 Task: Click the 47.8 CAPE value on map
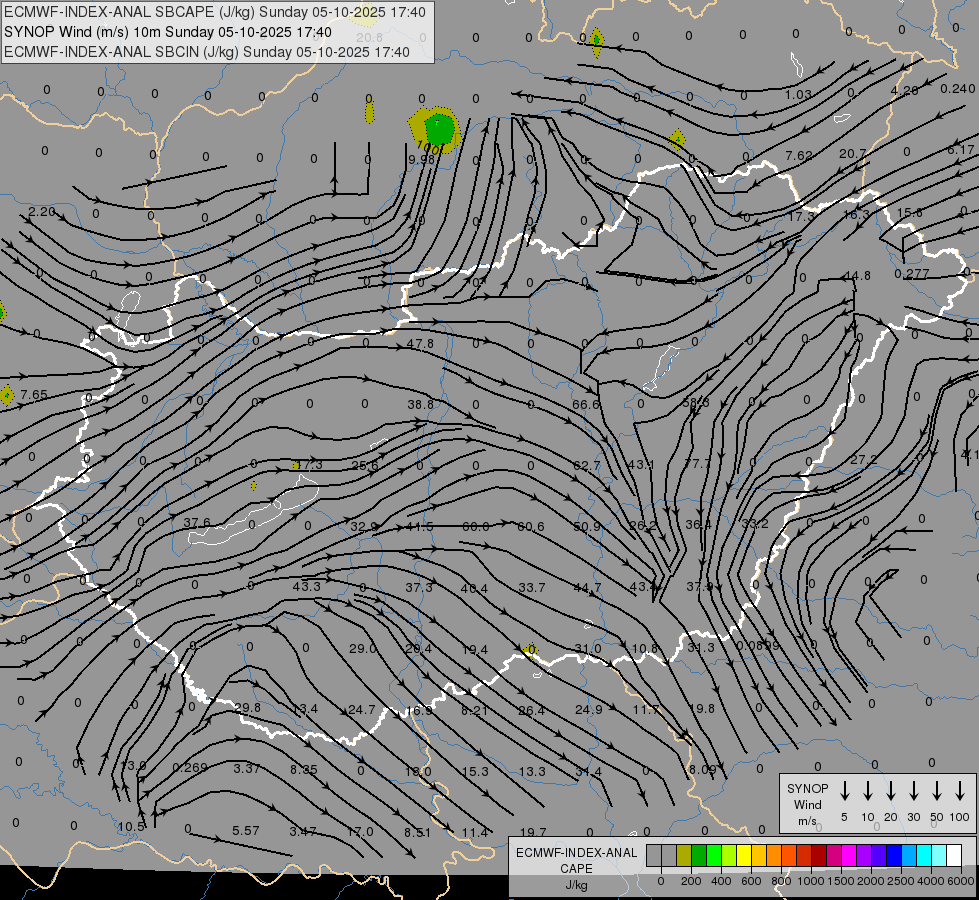tap(420, 344)
